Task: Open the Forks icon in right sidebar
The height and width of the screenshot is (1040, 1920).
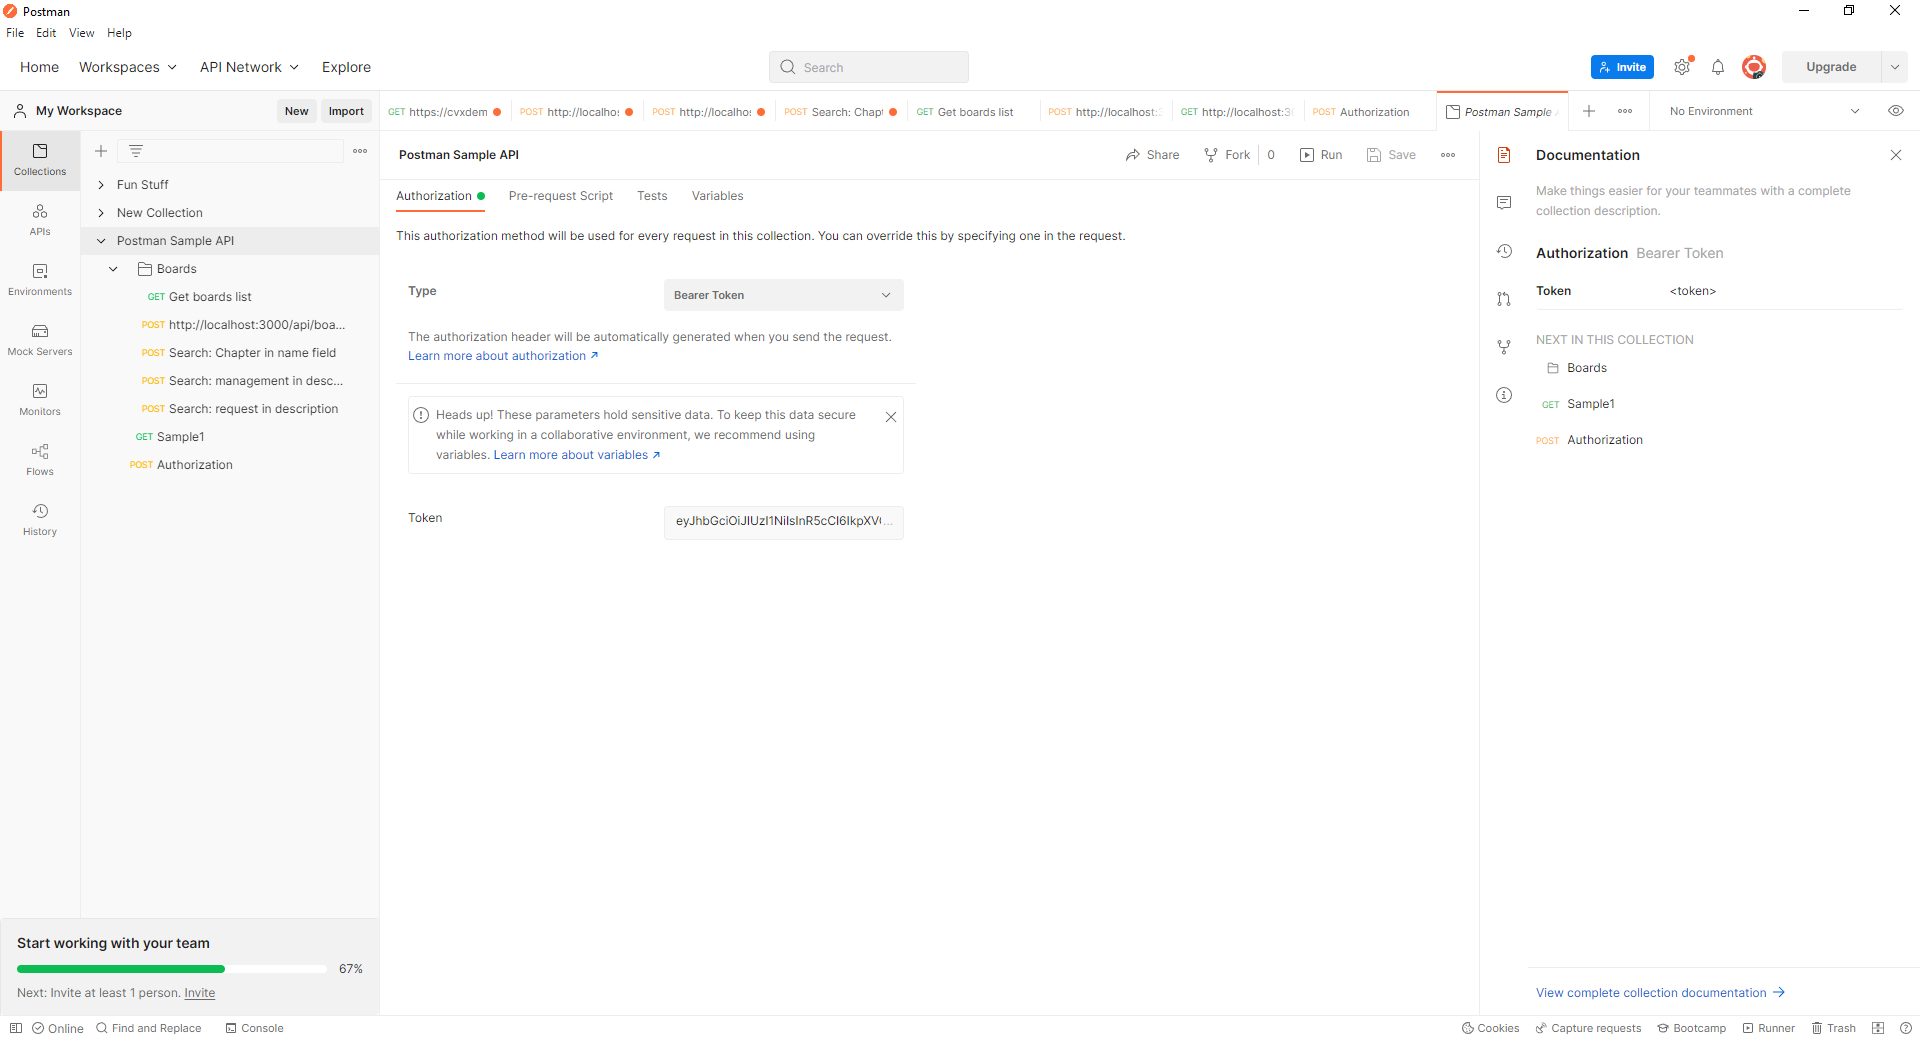Action: (1504, 347)
